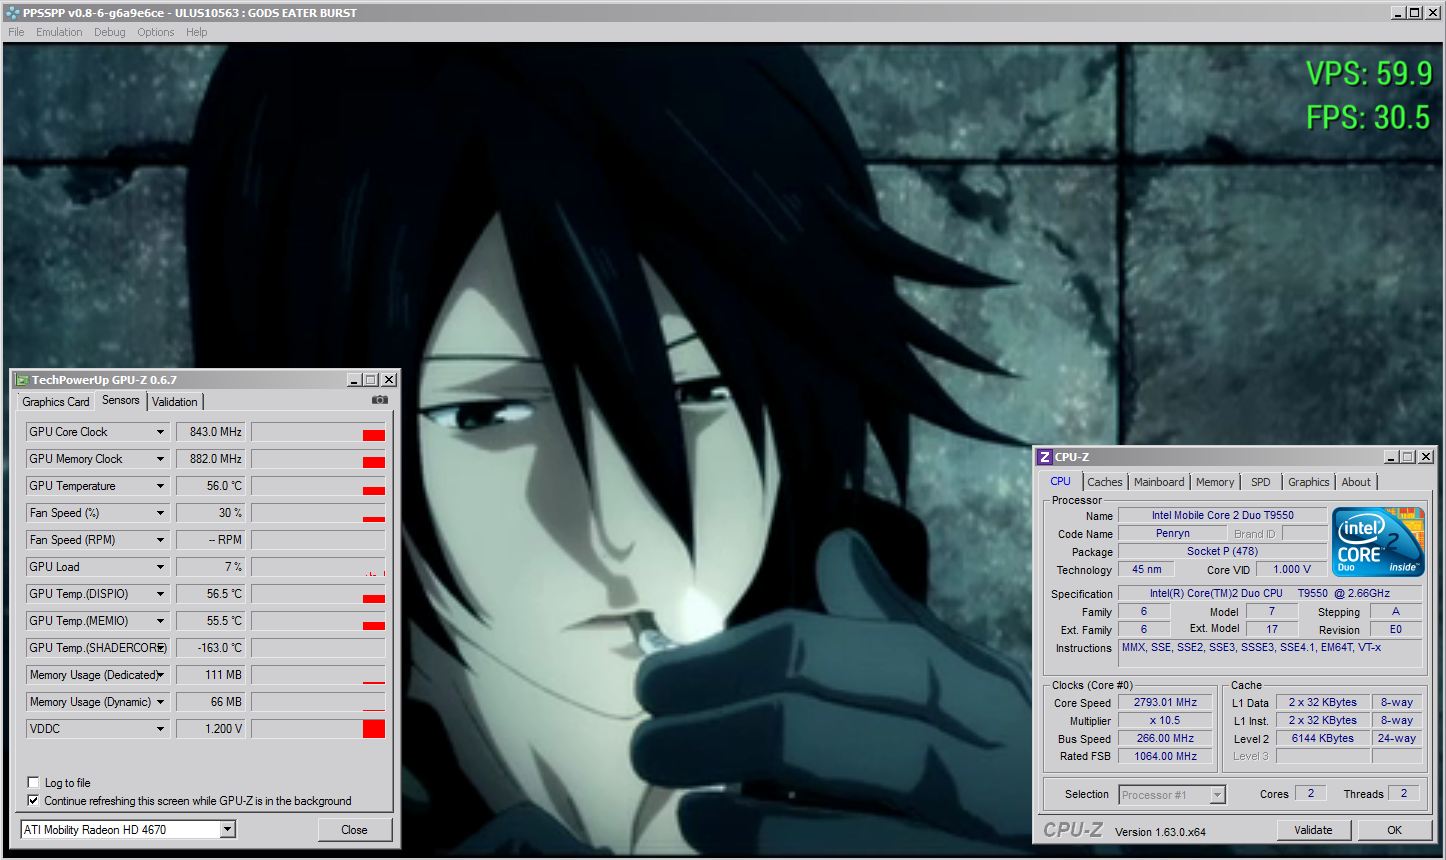Open the Emulation menu
This screenshot has height=860, width=1446.
click(59, 32)
